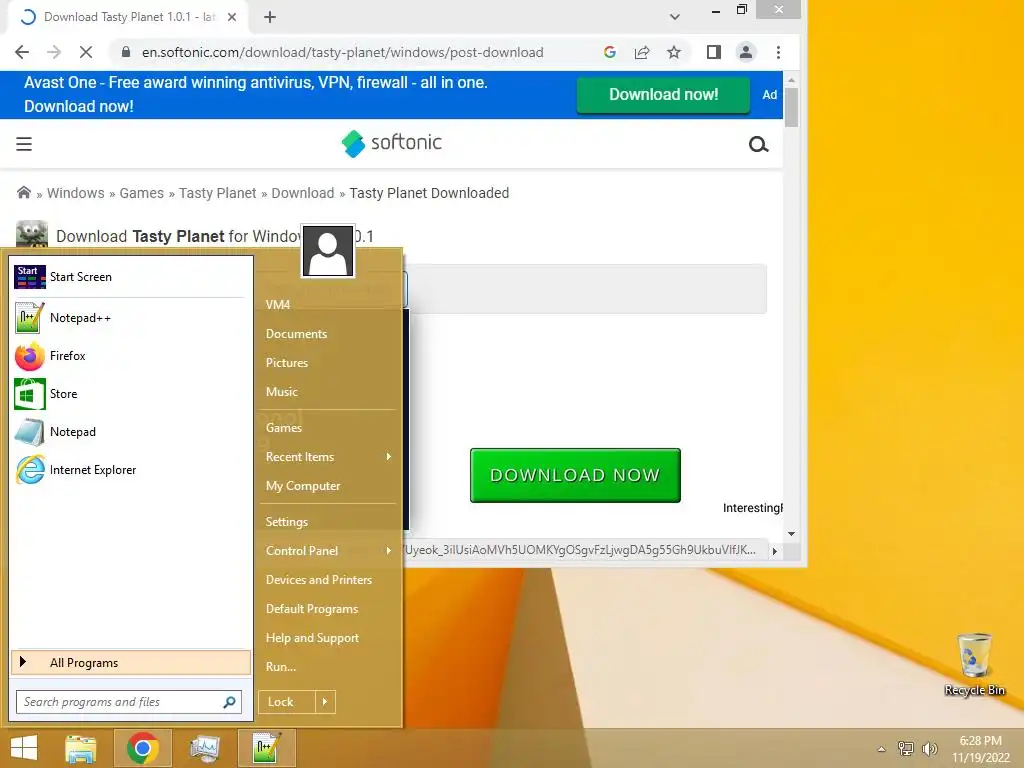Viewport: 1024px width, 768px height.
Task: Open the Run... dialog
Action: (x=281, y=667)
